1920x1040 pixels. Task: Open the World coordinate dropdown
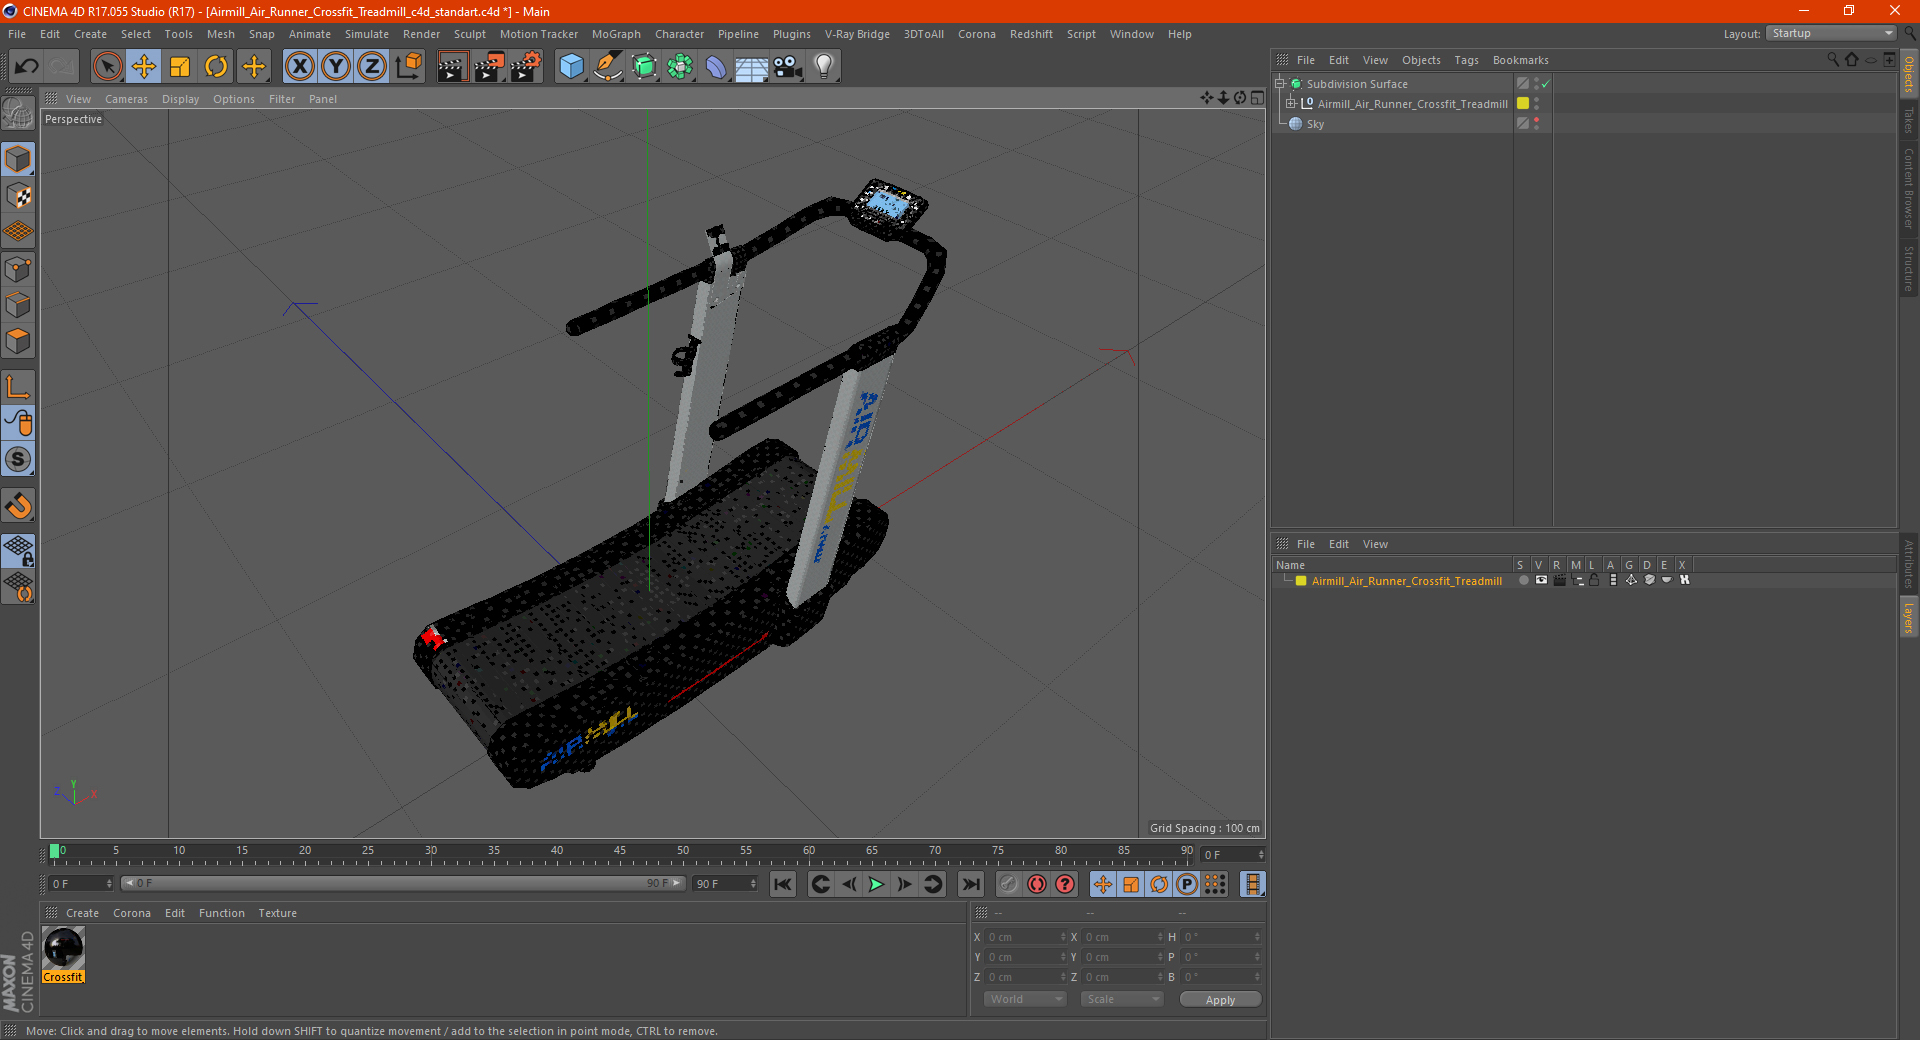[x=1025, y=999]
